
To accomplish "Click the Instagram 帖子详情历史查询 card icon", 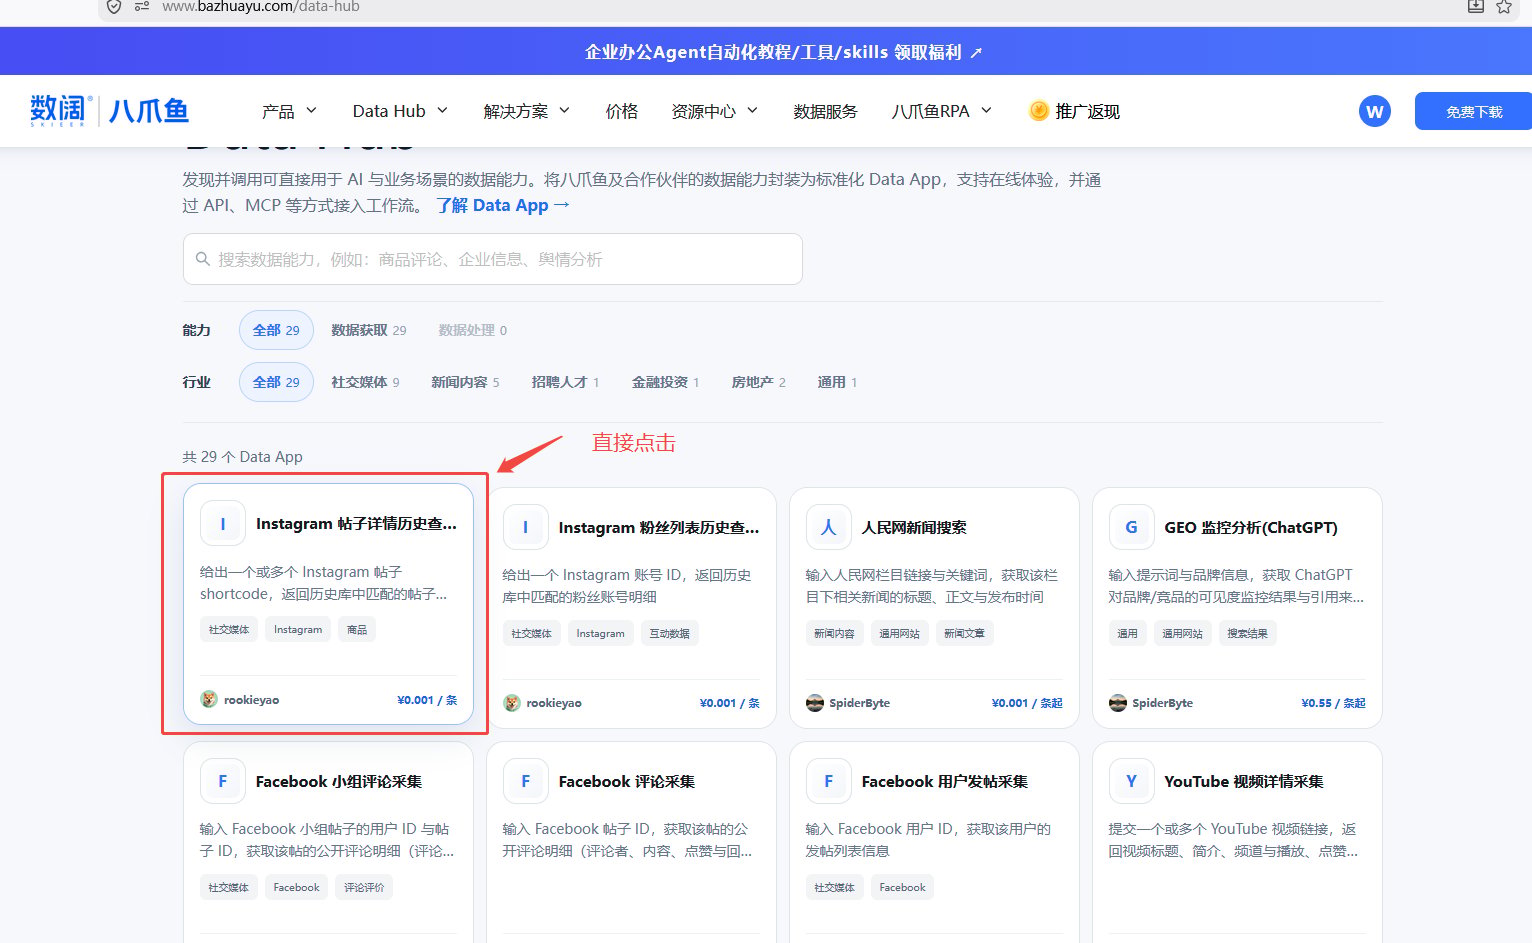I will point(223,523).
